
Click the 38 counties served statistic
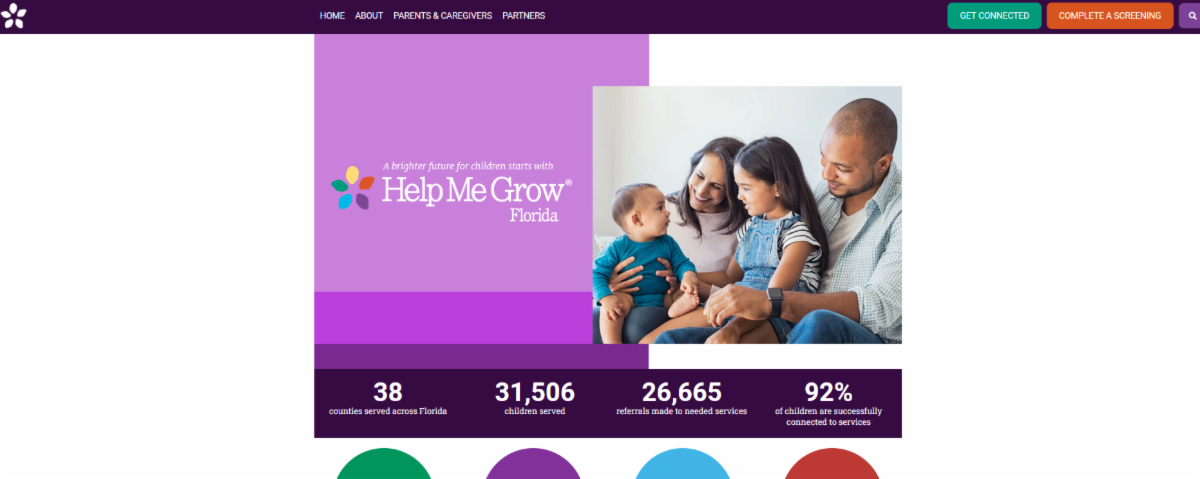pos(388,398)
